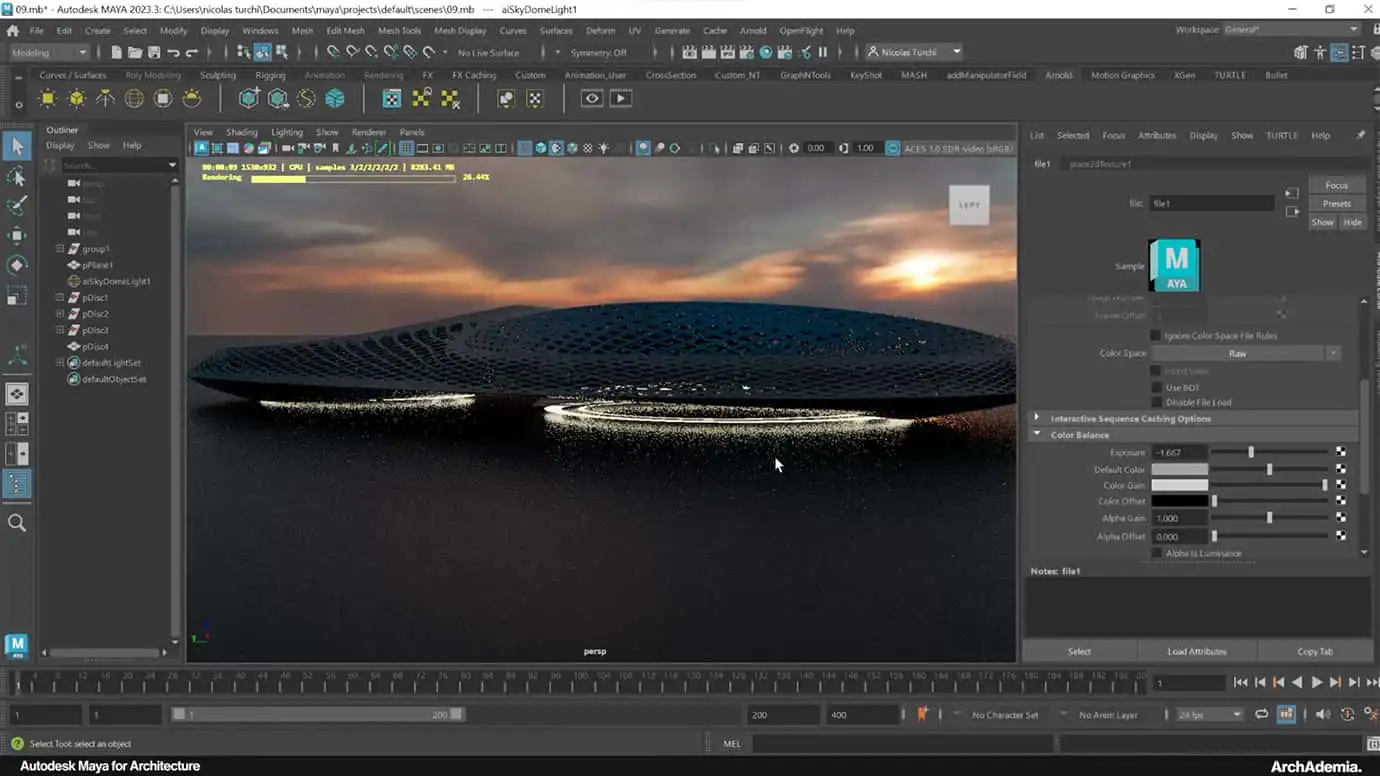Select the Select Tool in the left toolbox
The width and height of the screenshot is (1380, 776).
pyautogui.click(x=16, y=146)
